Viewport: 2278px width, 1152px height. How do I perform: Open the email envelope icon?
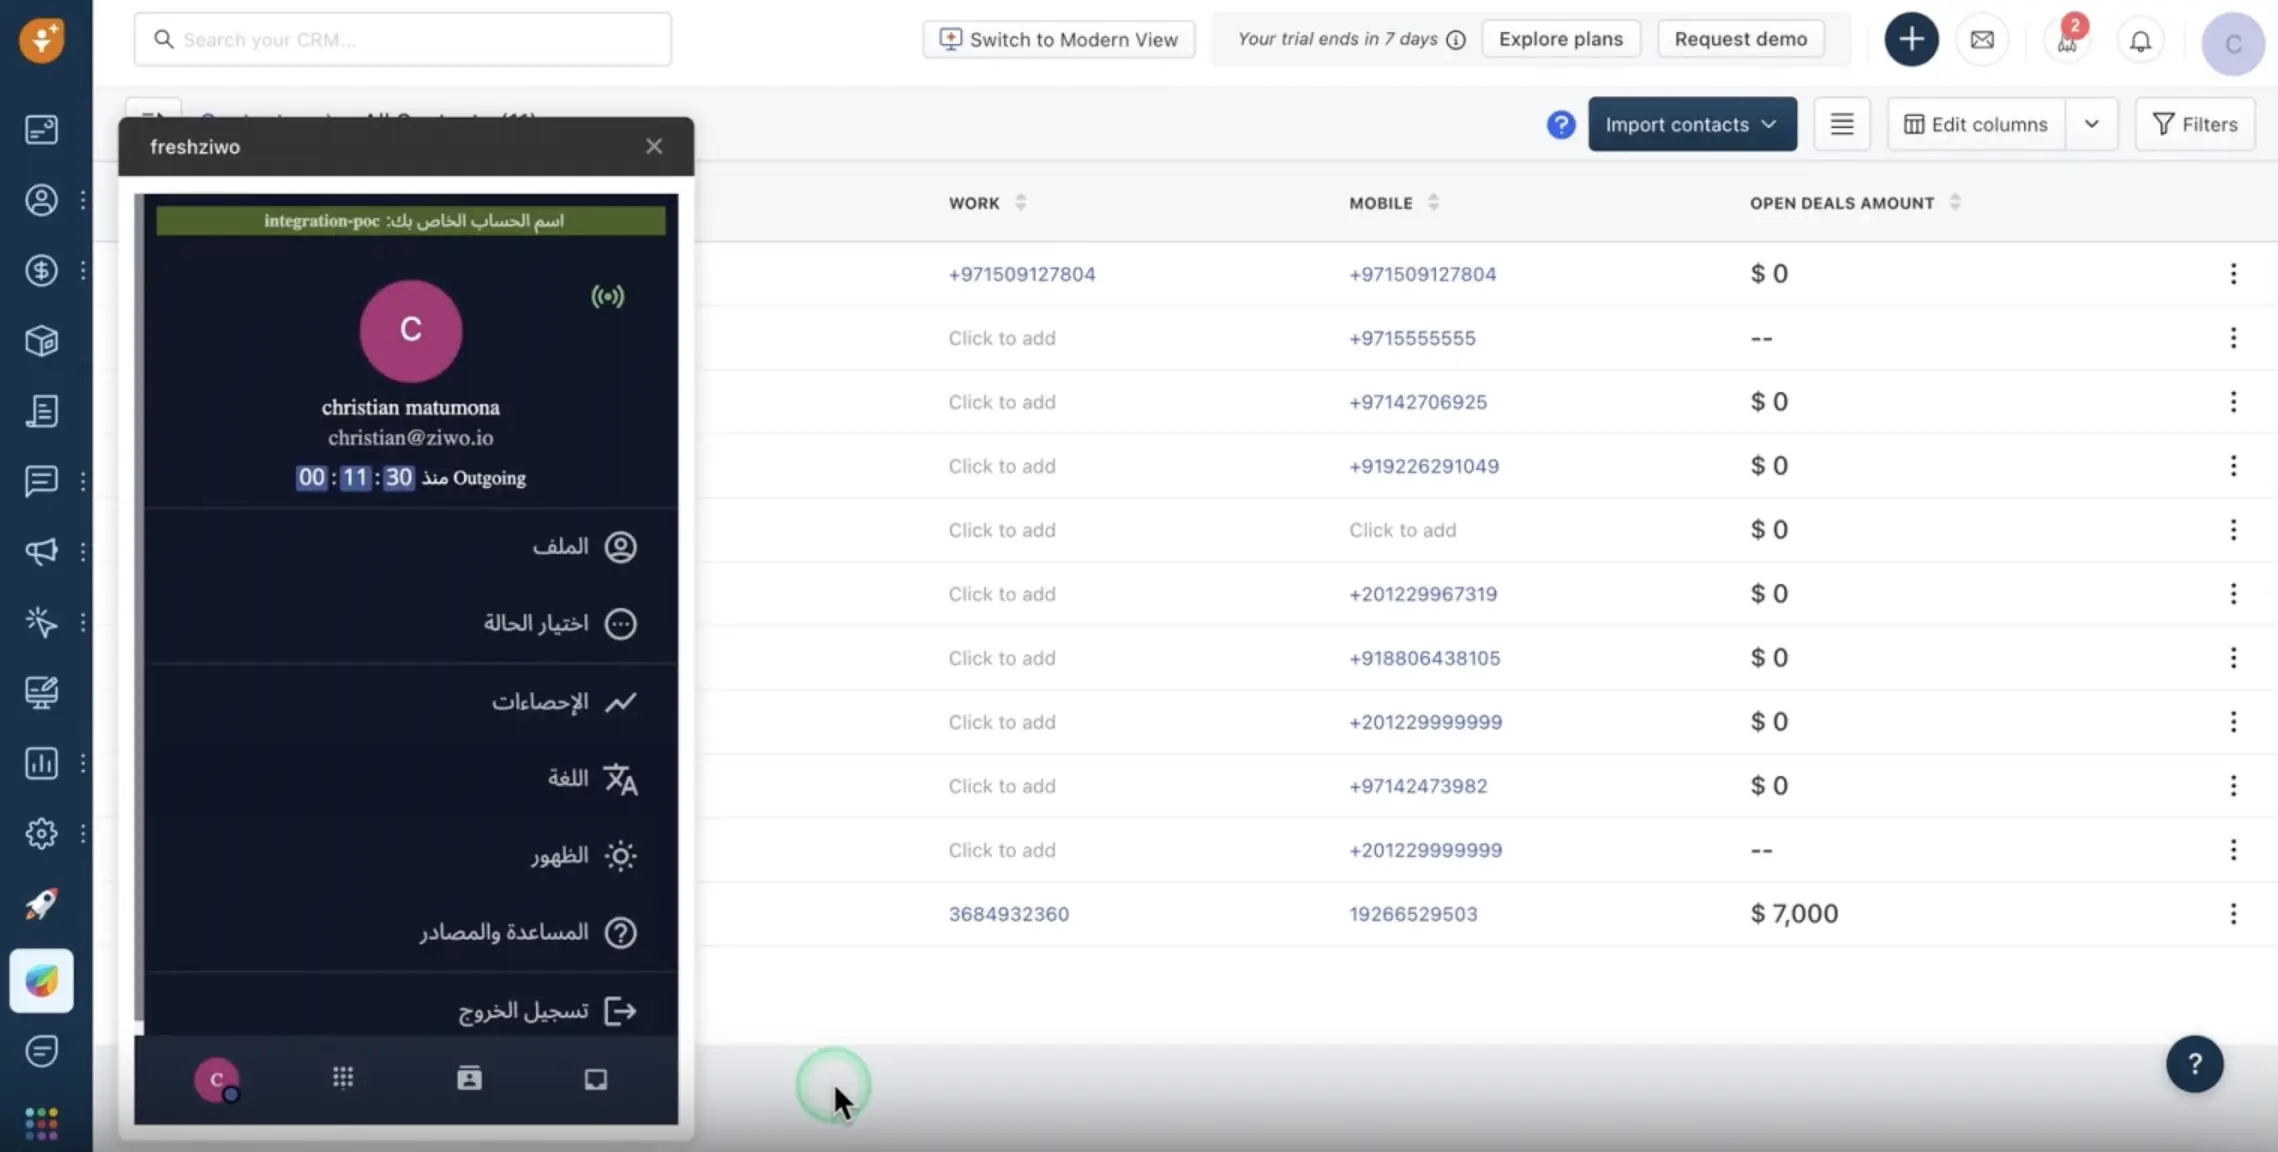click(x=1981, y=40)
